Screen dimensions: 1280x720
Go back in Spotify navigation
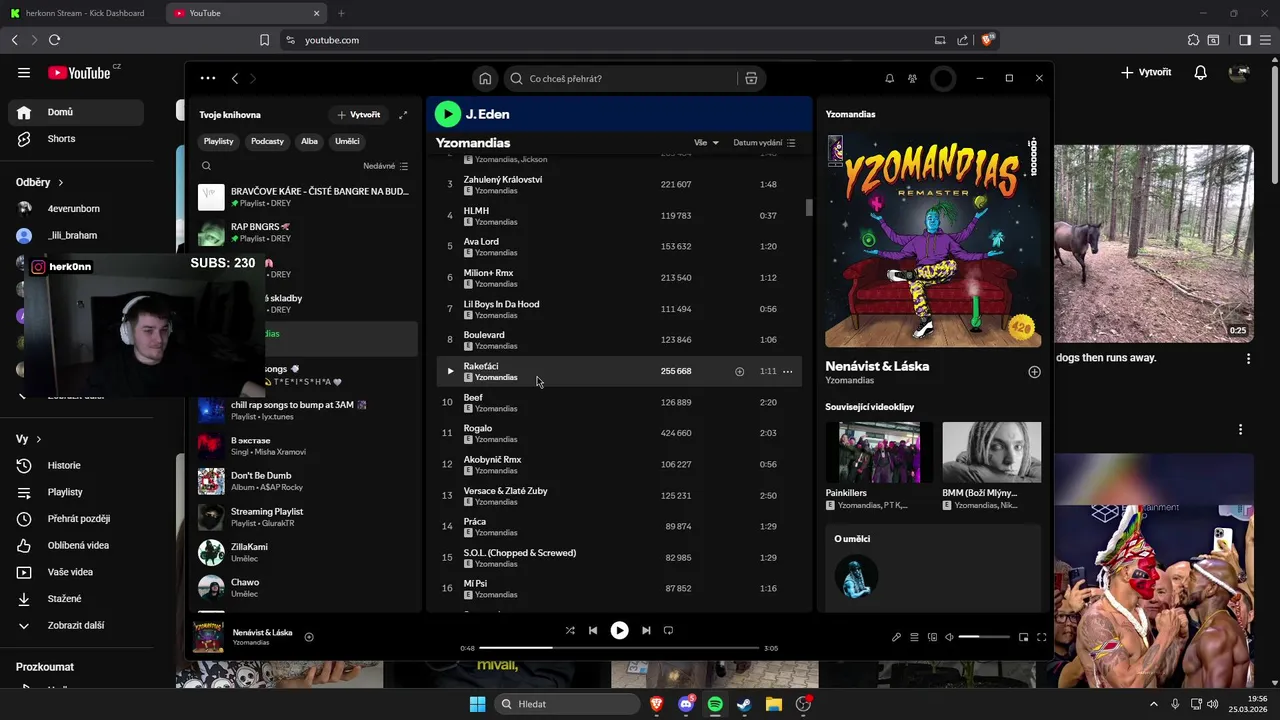click(235, 78)
